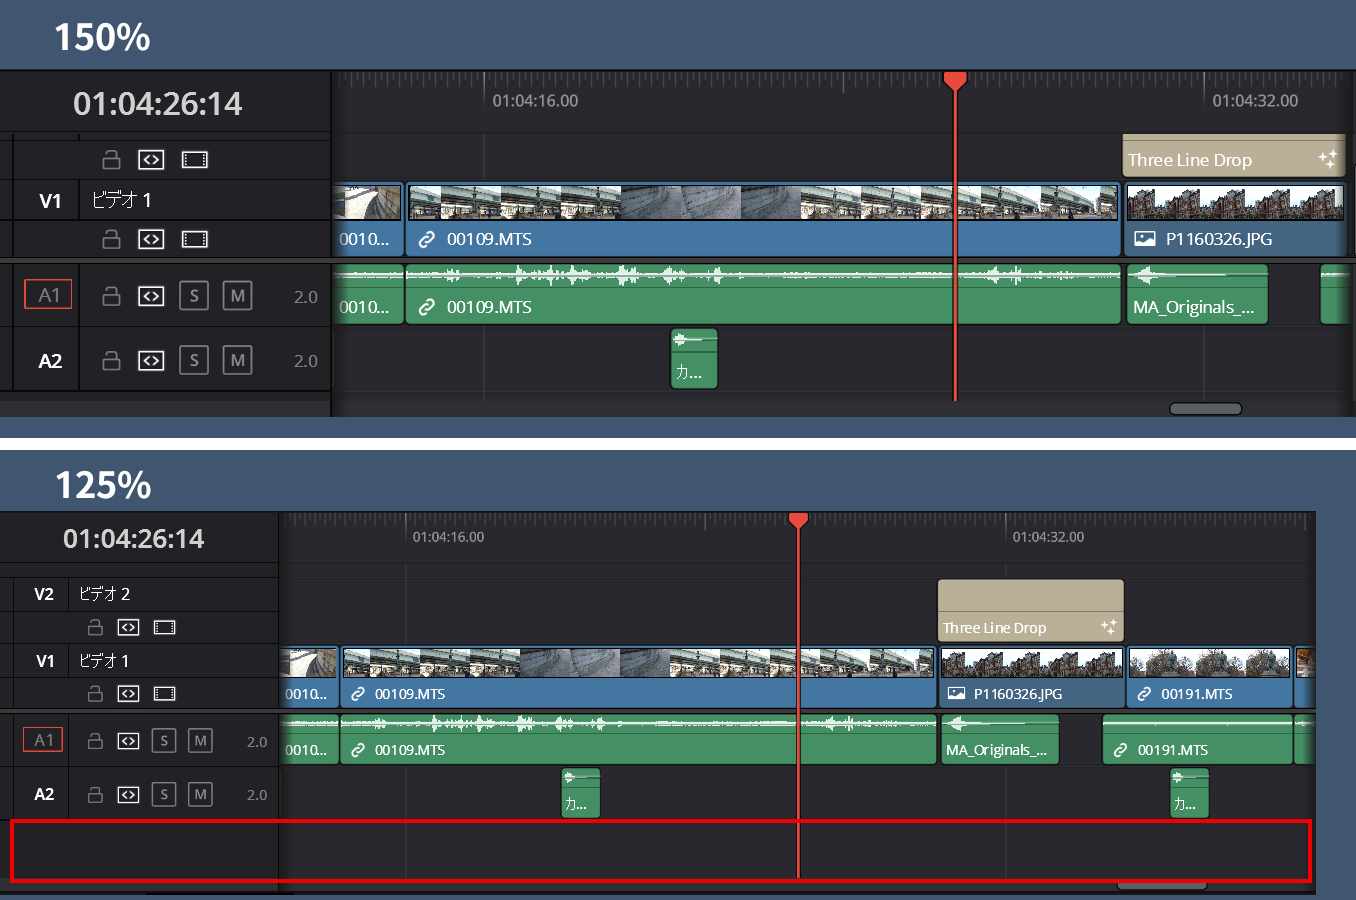This screenshot has width=1356, height=900.
Task: Toggle auto select for A1 in 150% timeline
Action: pyautogui.click(x=151, y=297)
